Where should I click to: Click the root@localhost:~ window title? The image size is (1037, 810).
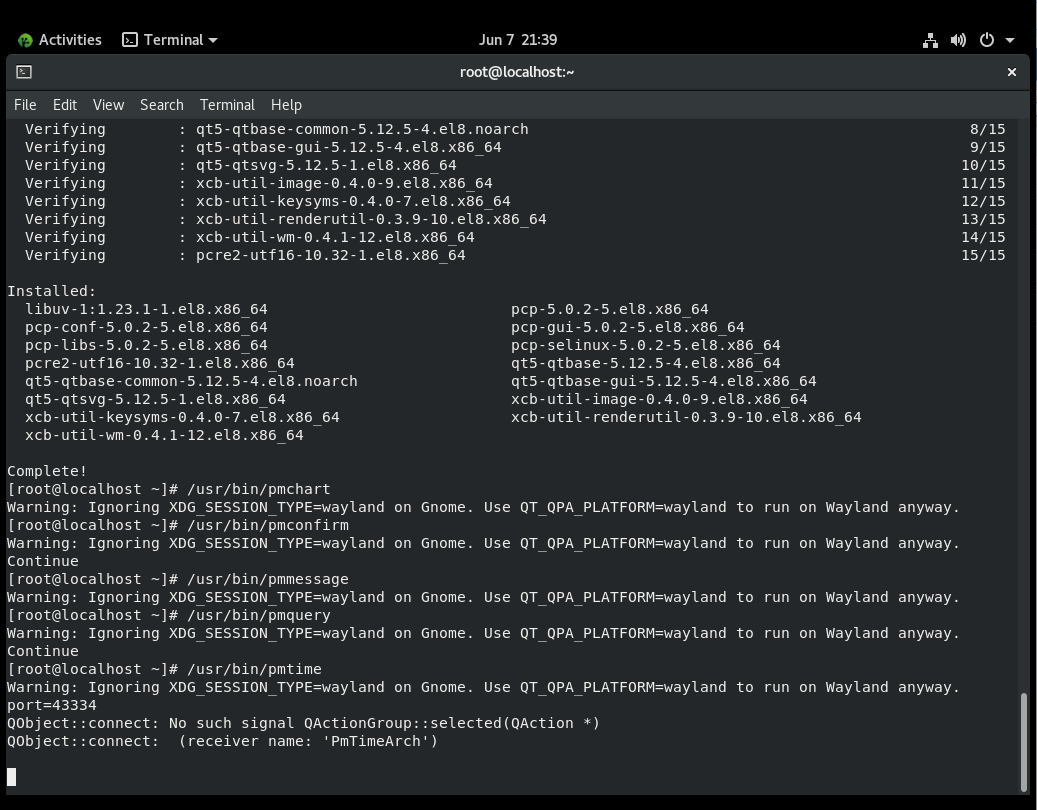517,72
